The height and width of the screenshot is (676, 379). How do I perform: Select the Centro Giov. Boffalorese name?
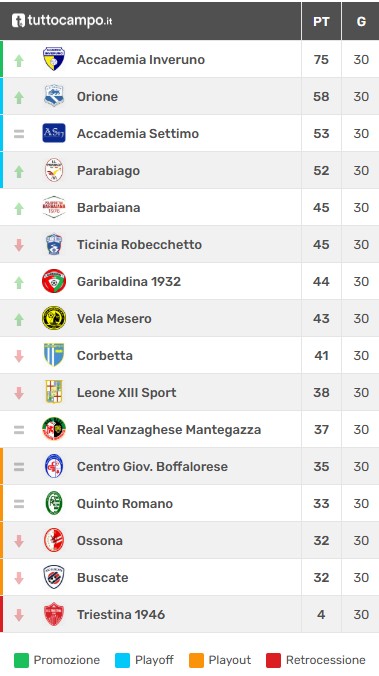[x=152, y=466]
